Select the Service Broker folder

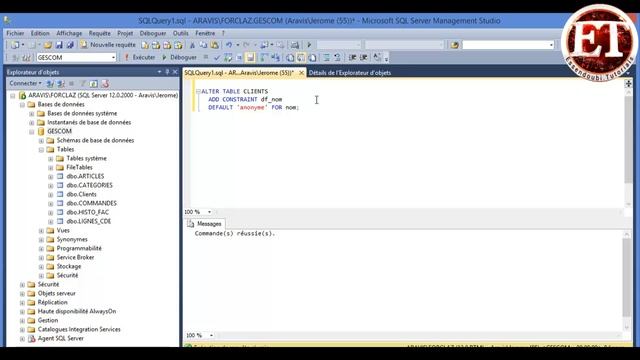[x=75, y=257]
